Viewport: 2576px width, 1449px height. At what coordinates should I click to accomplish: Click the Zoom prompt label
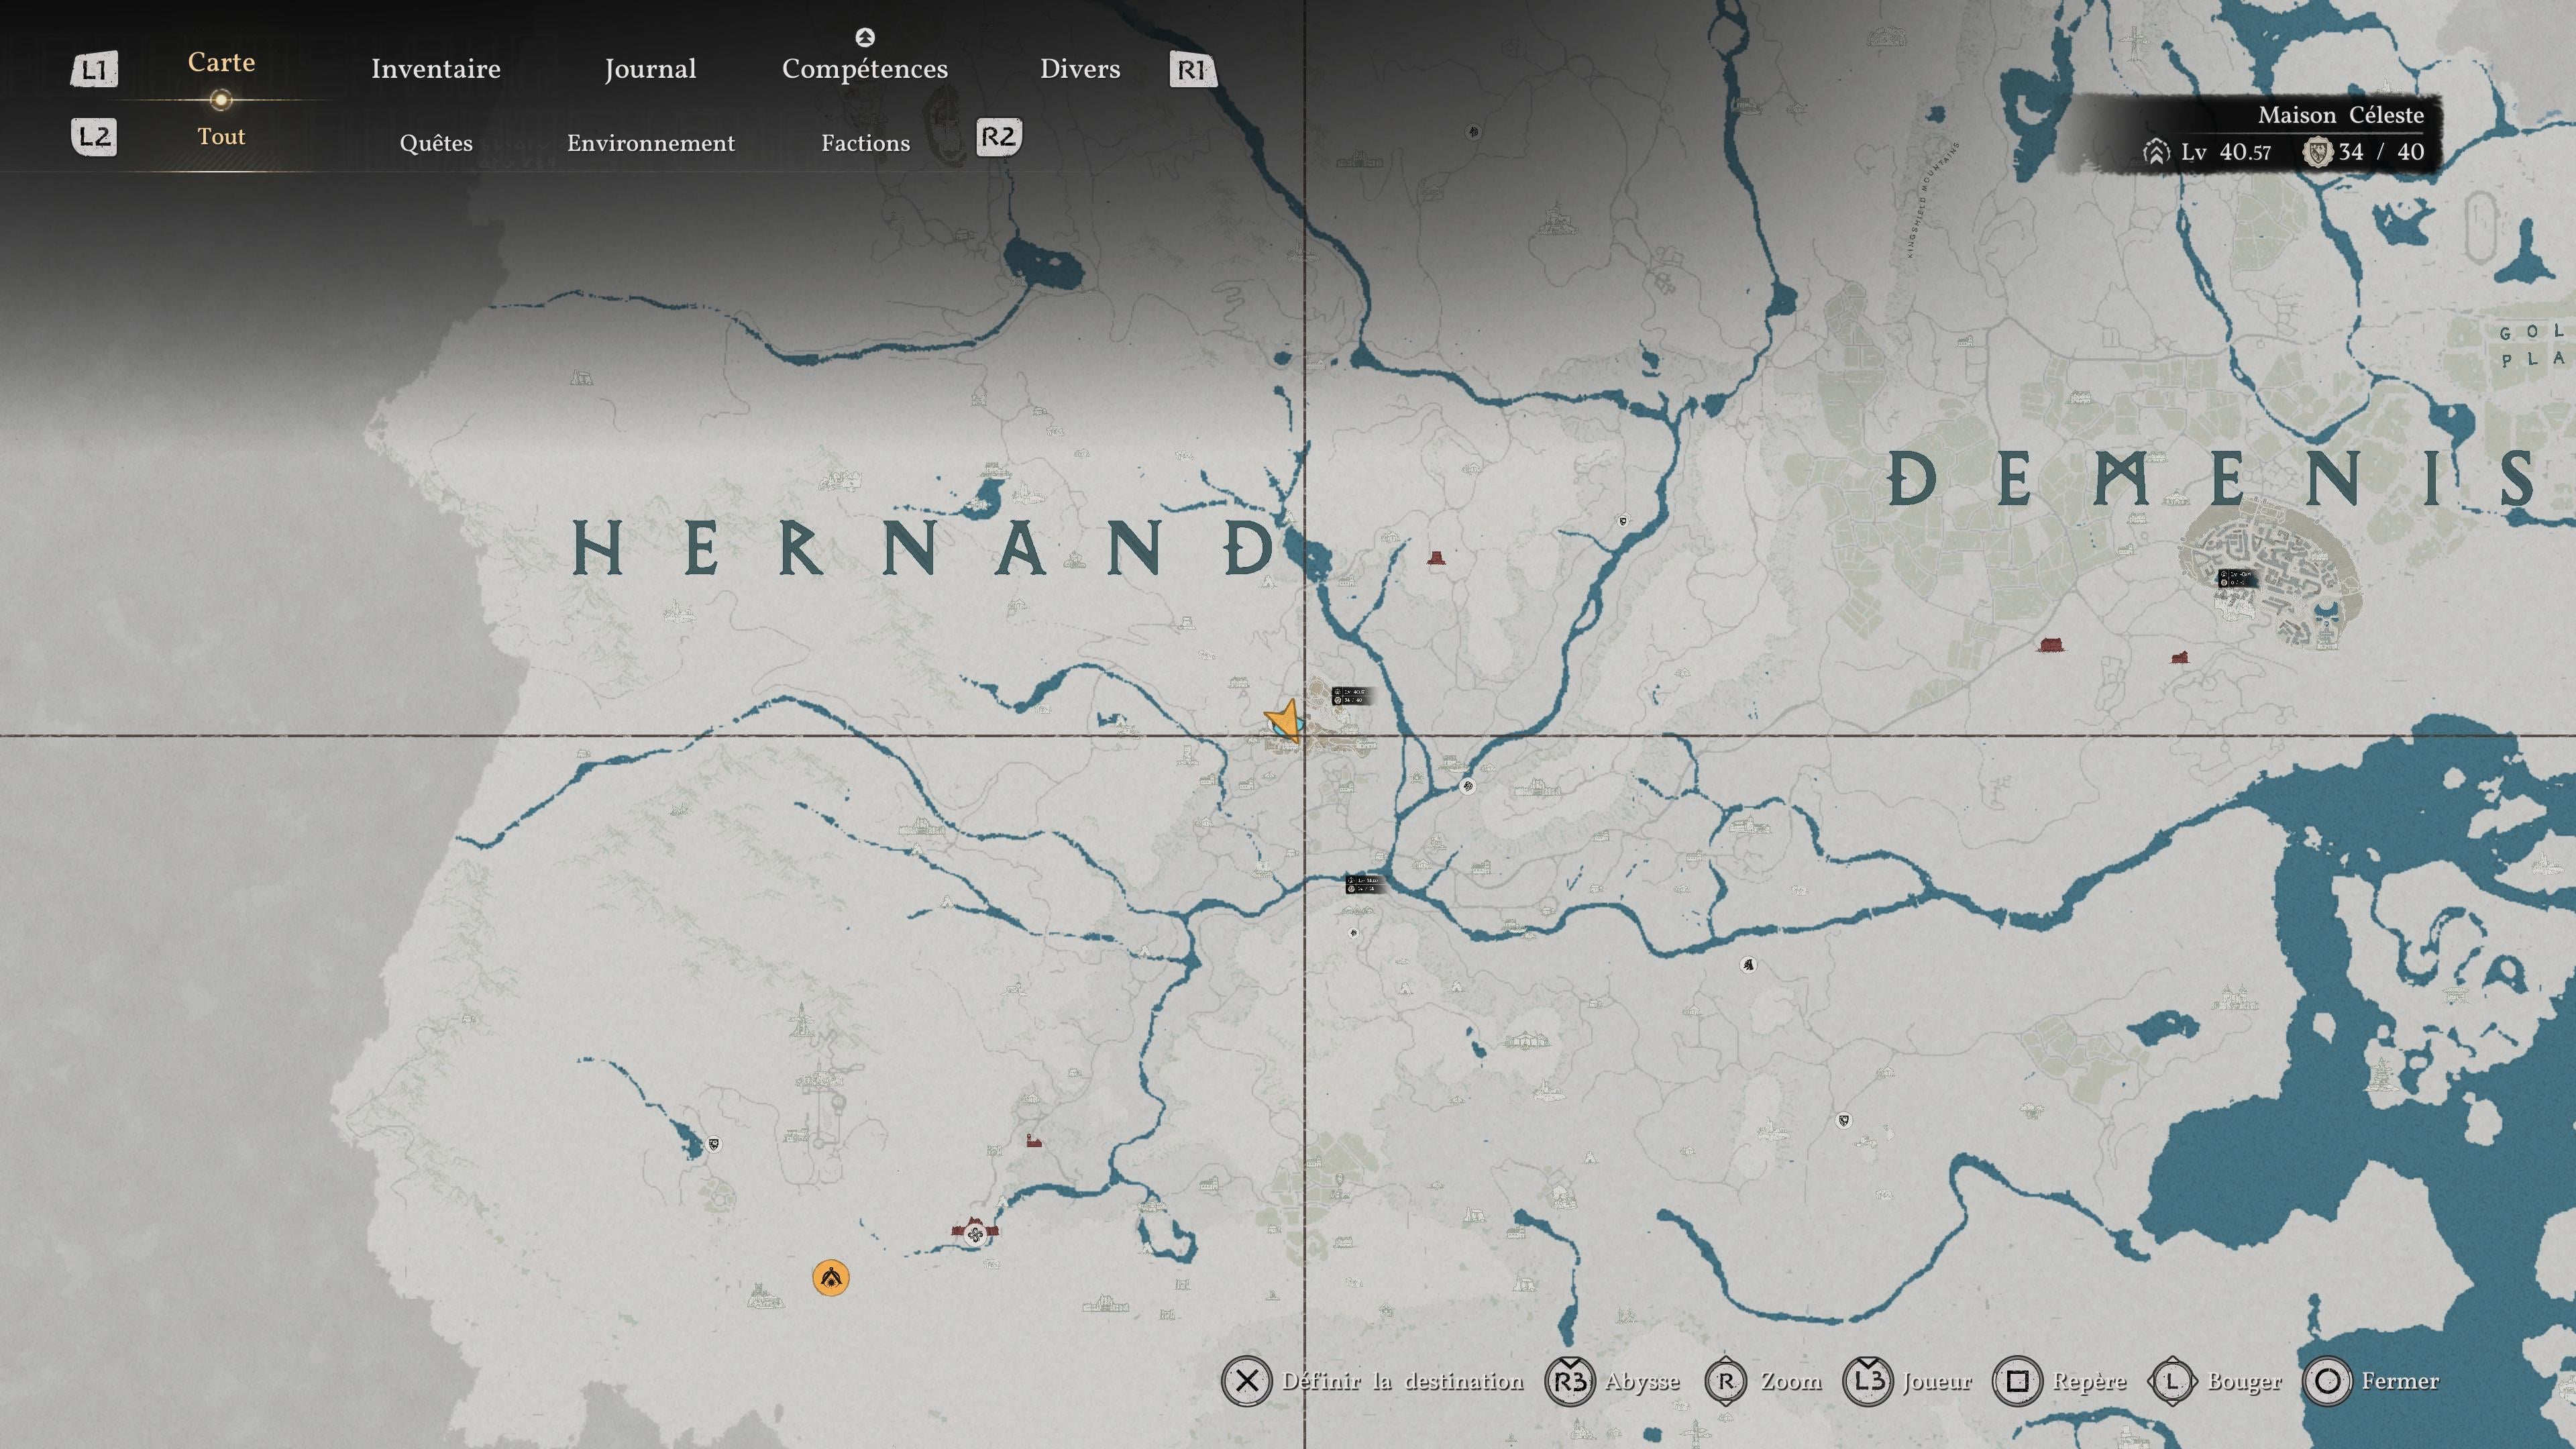1791,1381
